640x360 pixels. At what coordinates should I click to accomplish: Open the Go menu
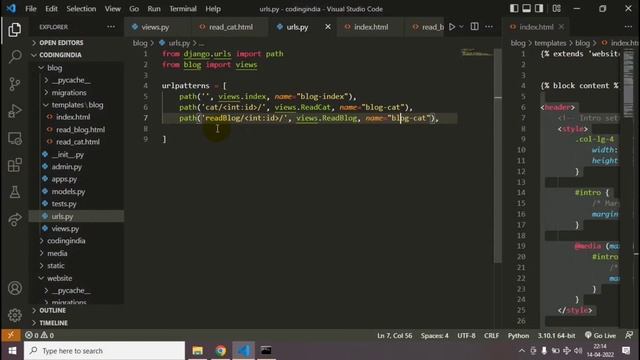pos(134,9)
